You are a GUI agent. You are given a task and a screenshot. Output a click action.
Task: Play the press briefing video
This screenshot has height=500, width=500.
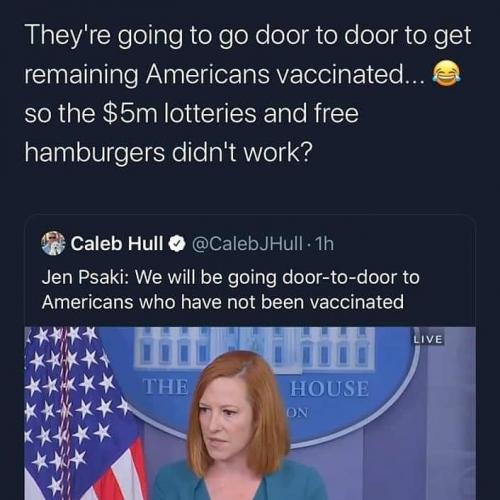point(250,413)
